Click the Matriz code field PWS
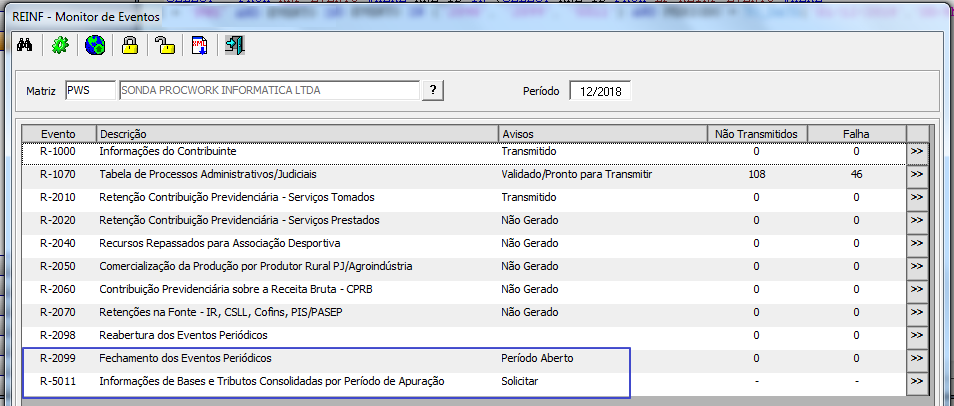 click(x=90, y=91)
